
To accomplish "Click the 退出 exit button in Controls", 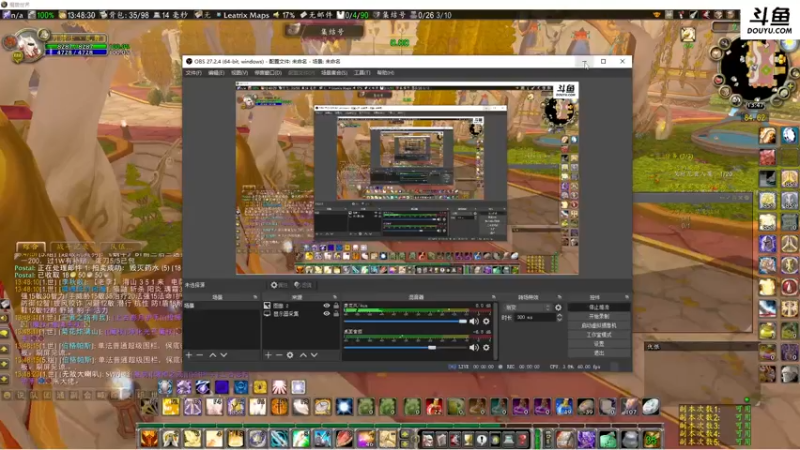I will click(x=598, y=353).
